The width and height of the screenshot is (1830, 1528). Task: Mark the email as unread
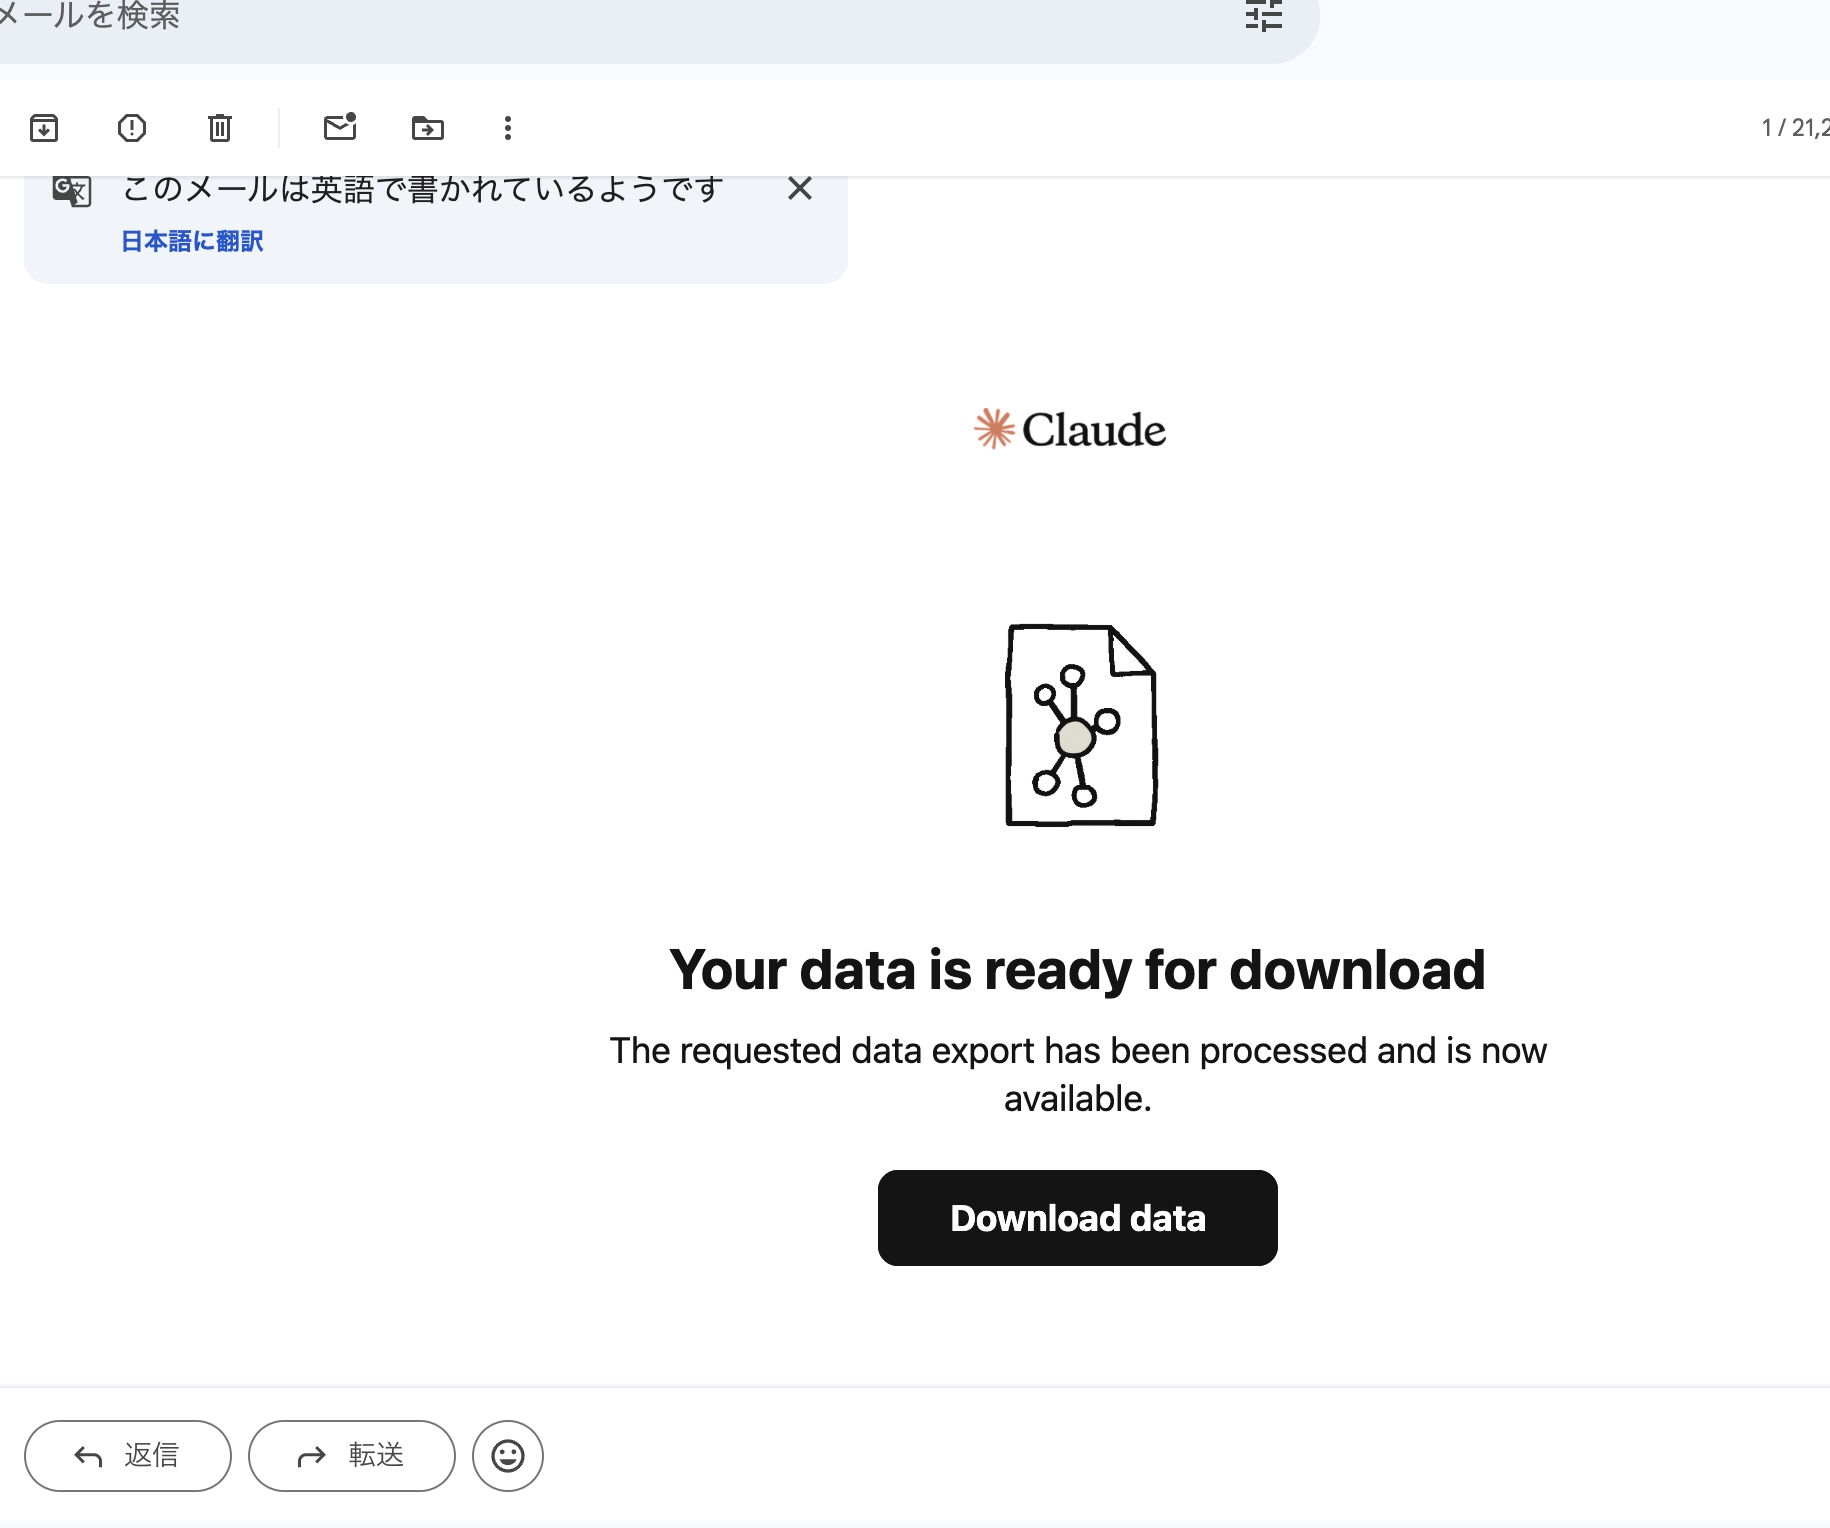coord(340,127)
